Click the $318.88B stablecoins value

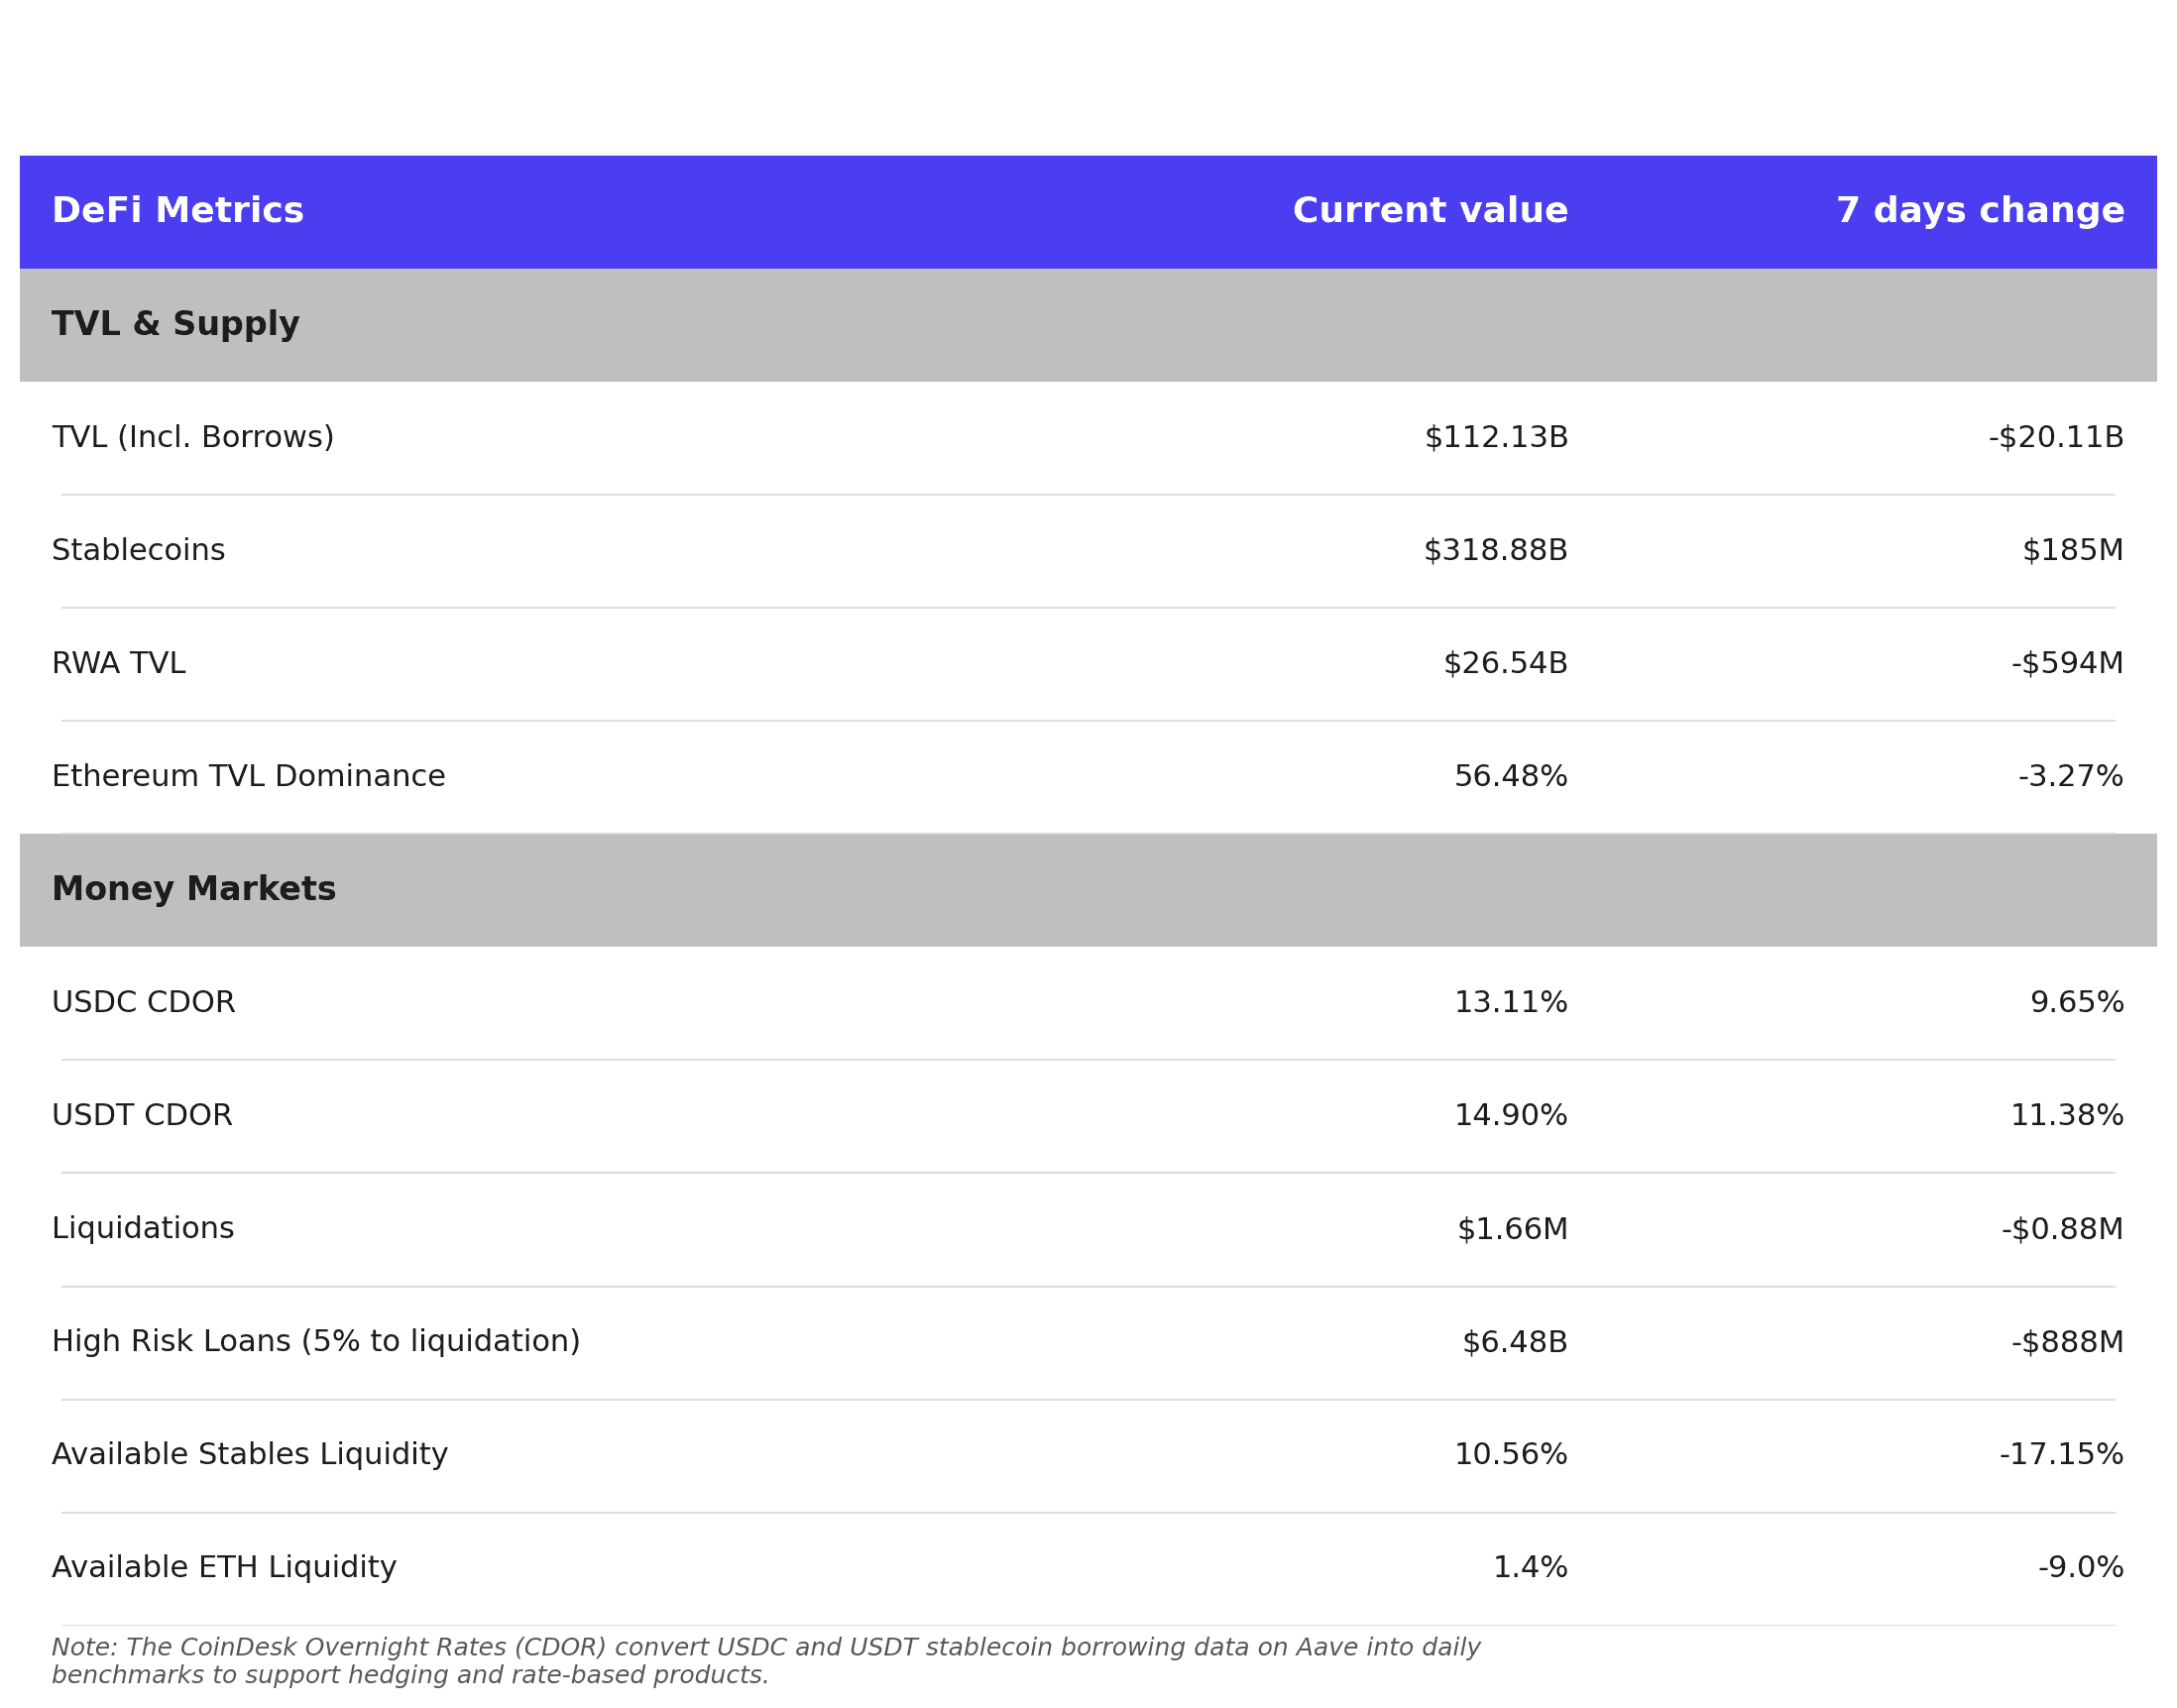1494,550
